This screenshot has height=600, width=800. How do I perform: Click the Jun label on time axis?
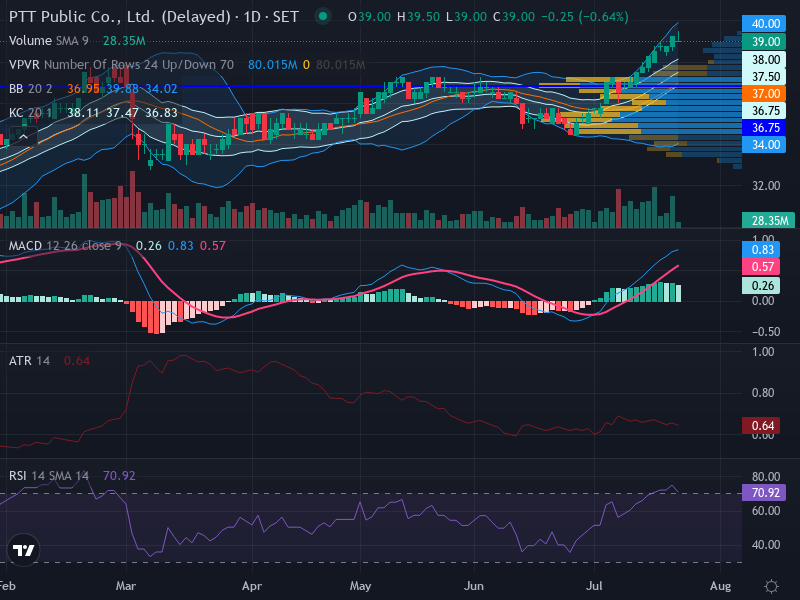click(474, 586)
